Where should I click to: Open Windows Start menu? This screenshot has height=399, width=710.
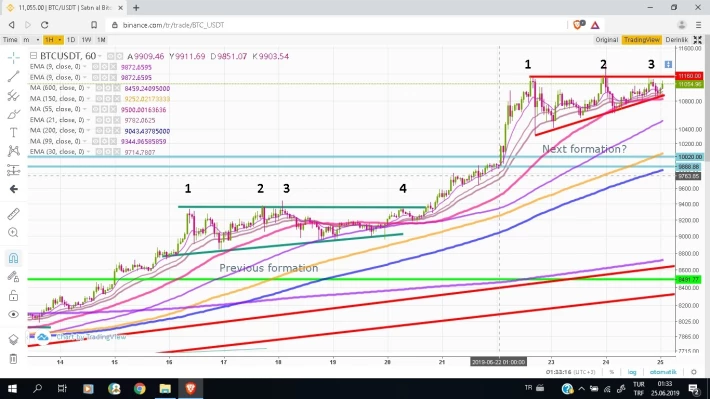12,389
